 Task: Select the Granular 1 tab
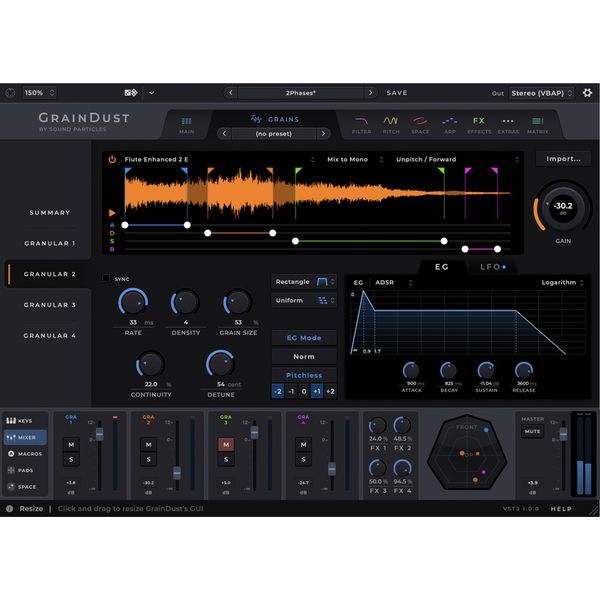pyautogui.click(x=50, y=243)
